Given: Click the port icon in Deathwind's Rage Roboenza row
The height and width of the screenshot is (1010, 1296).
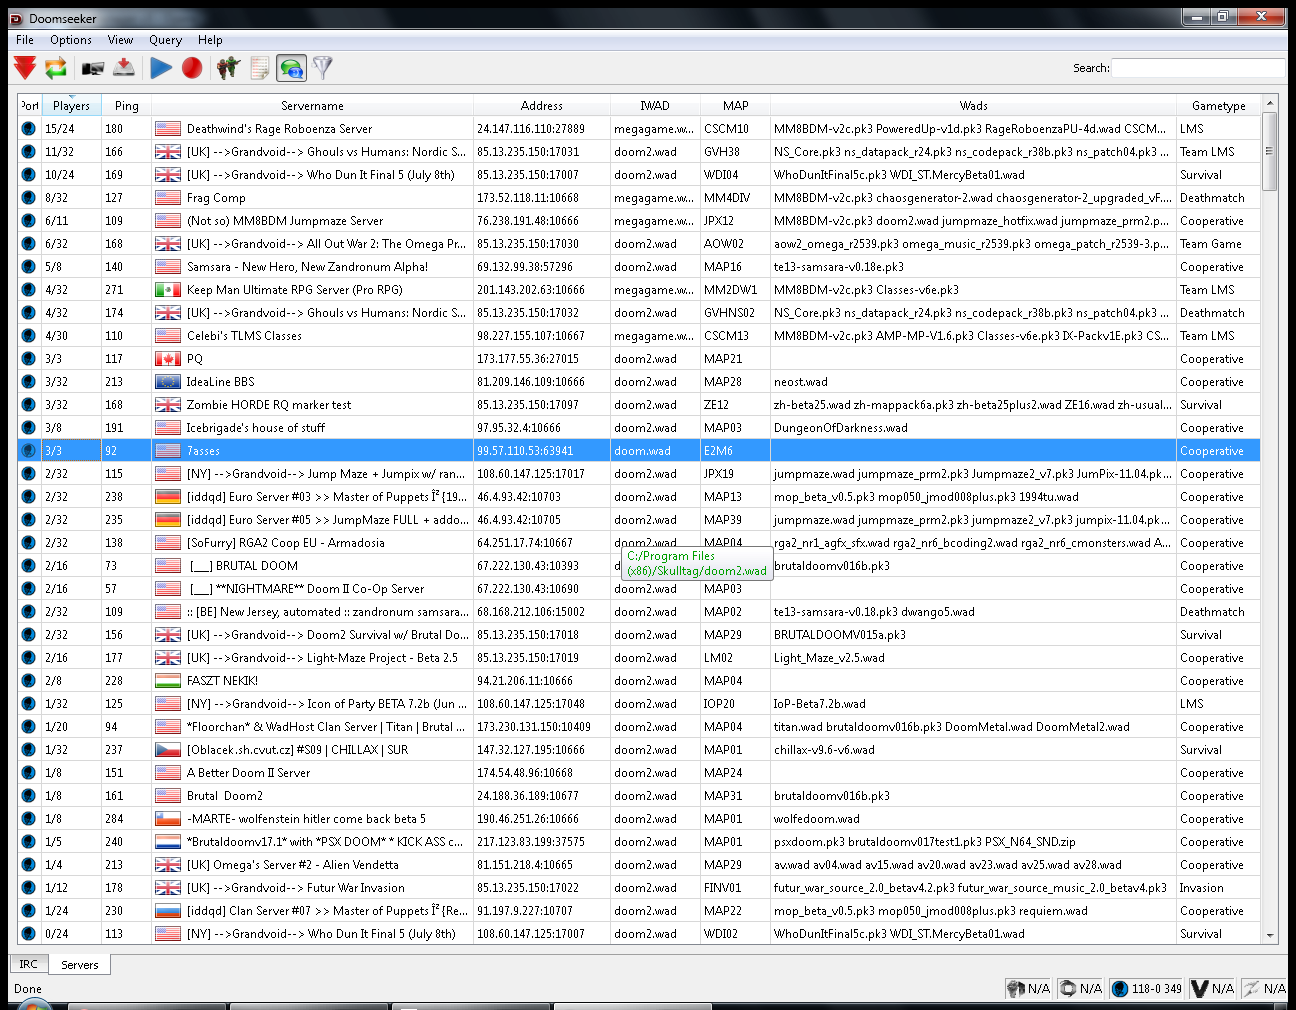Looking at the screenshot, I should pos(28,129).
